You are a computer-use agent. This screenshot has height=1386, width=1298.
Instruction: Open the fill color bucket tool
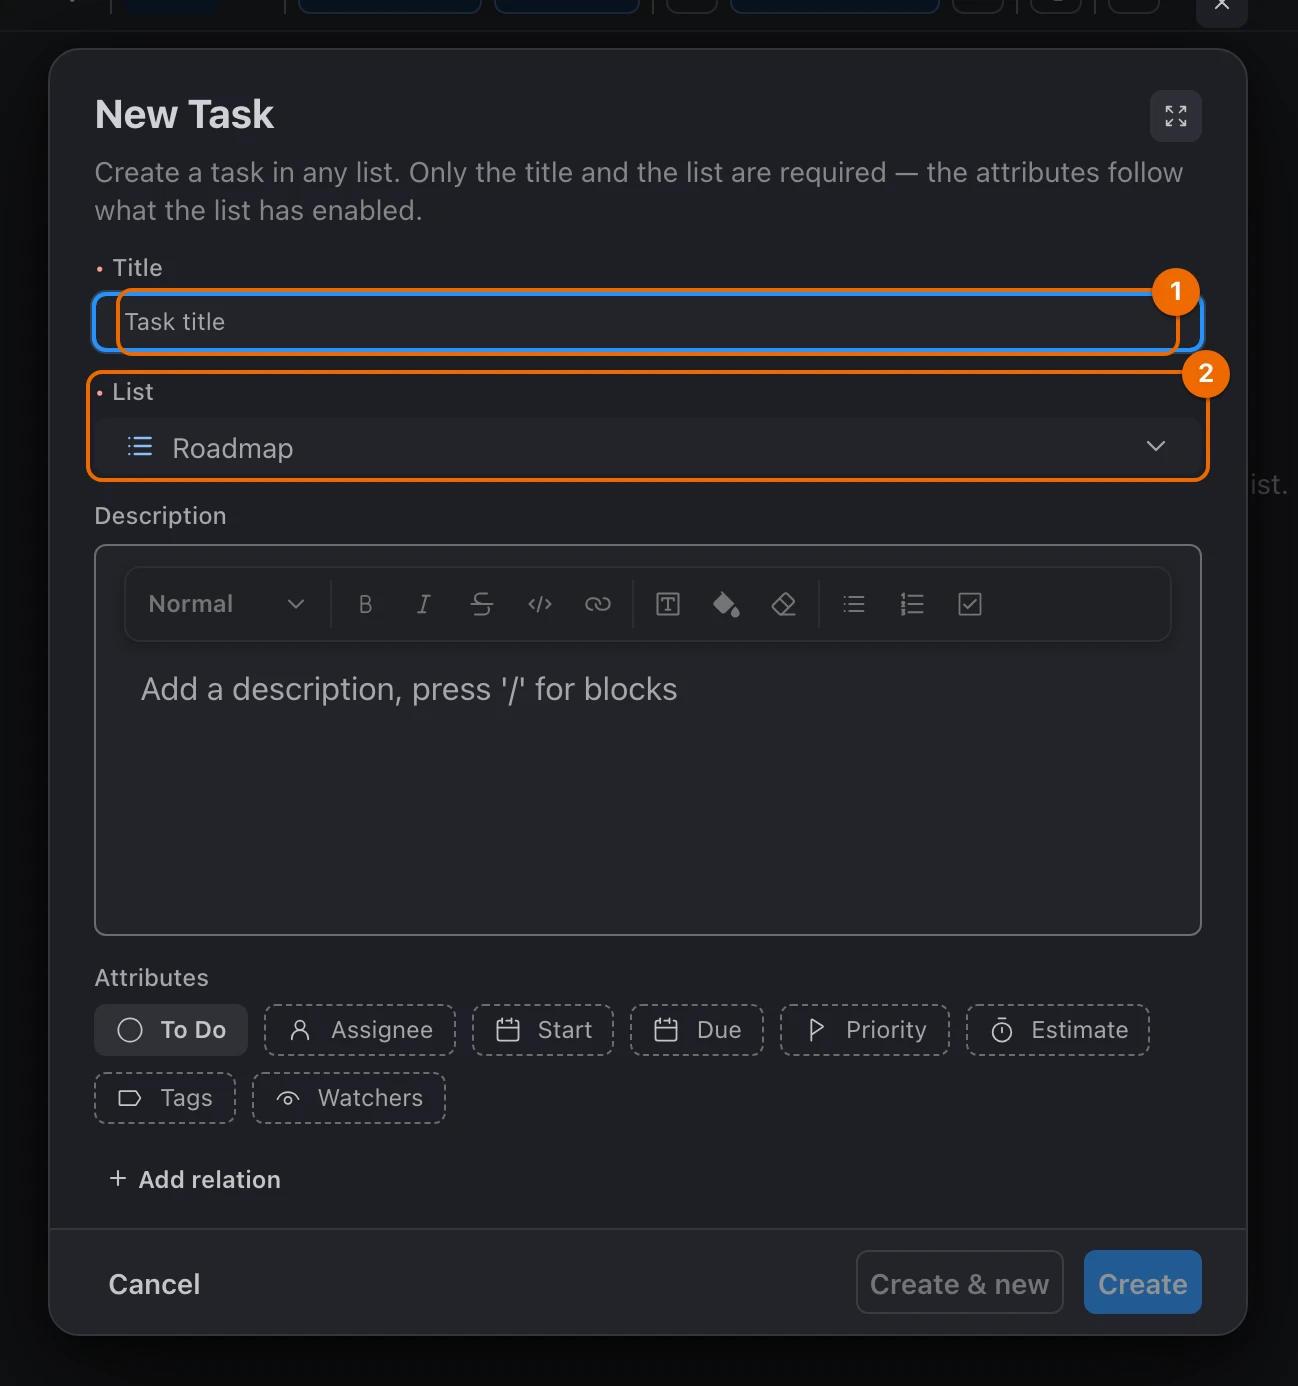[x=726, y=604]
